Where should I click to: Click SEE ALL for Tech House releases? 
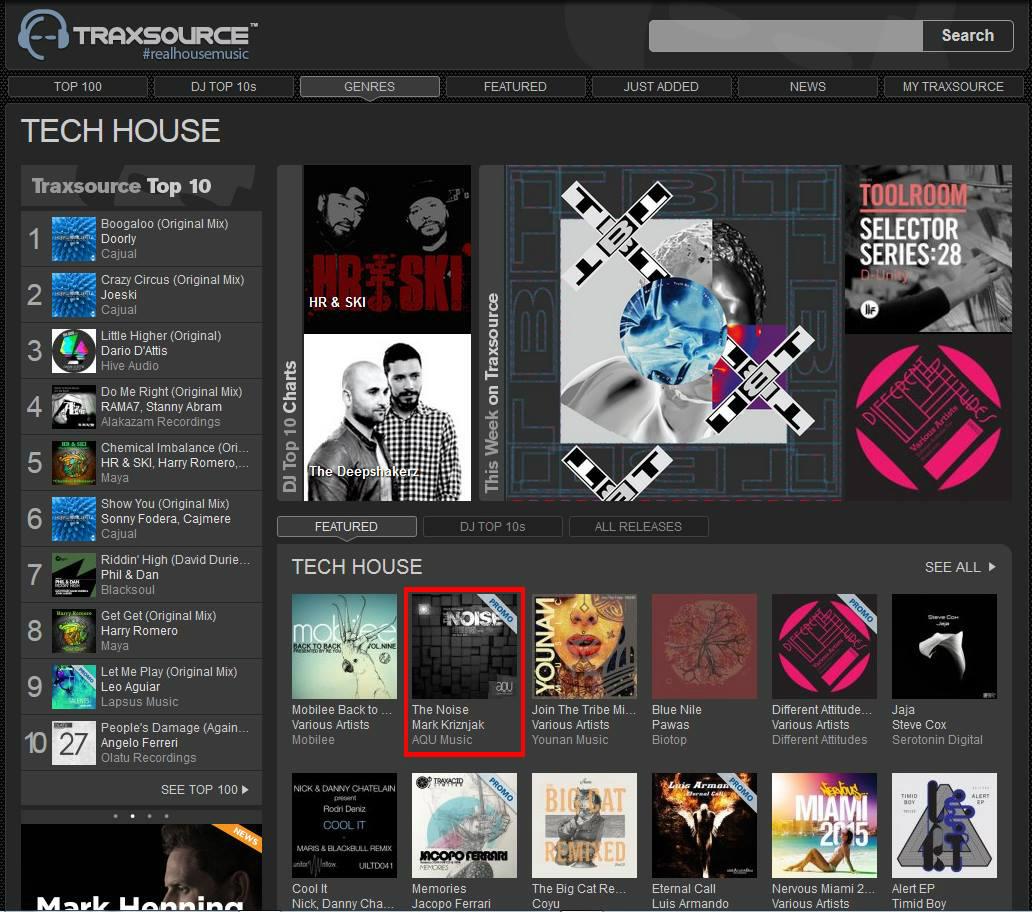click(950, 567)
